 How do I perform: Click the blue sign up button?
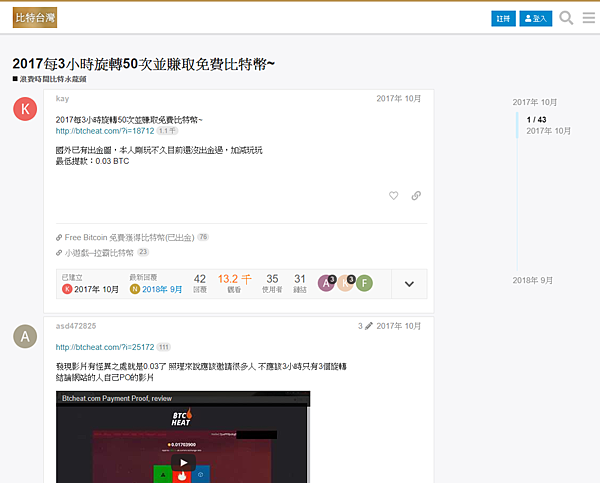(503, 18)
